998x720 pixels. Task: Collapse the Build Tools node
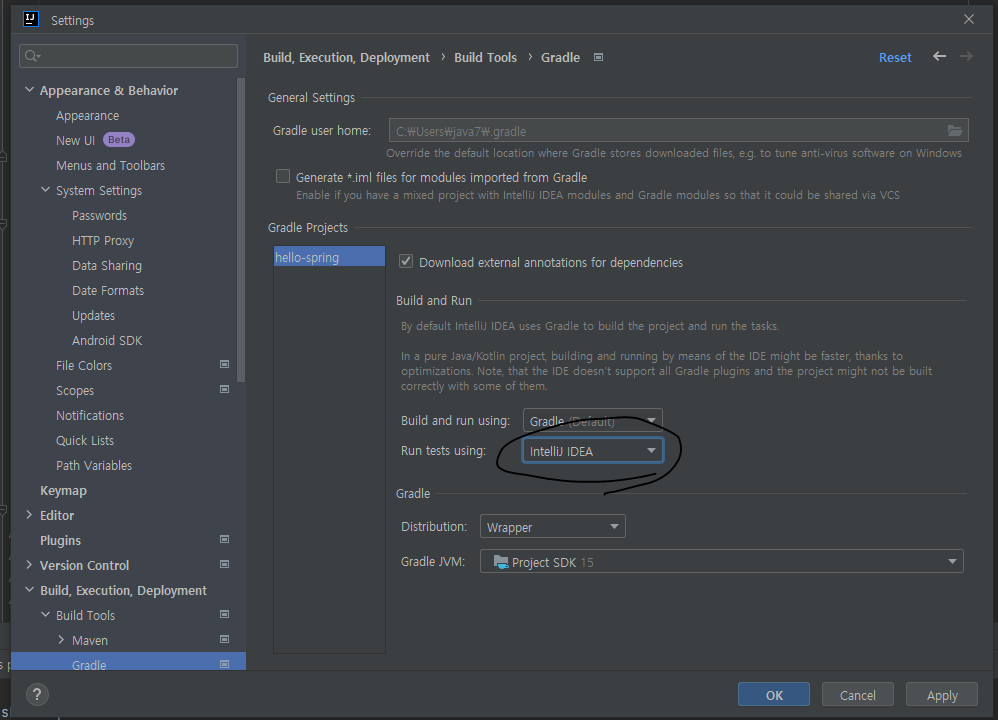pyautogui.click(x=45, y=615)
